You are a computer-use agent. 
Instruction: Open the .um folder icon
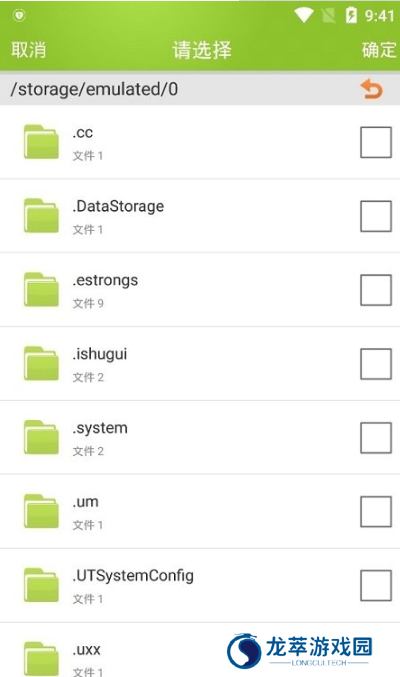(41, 511)
